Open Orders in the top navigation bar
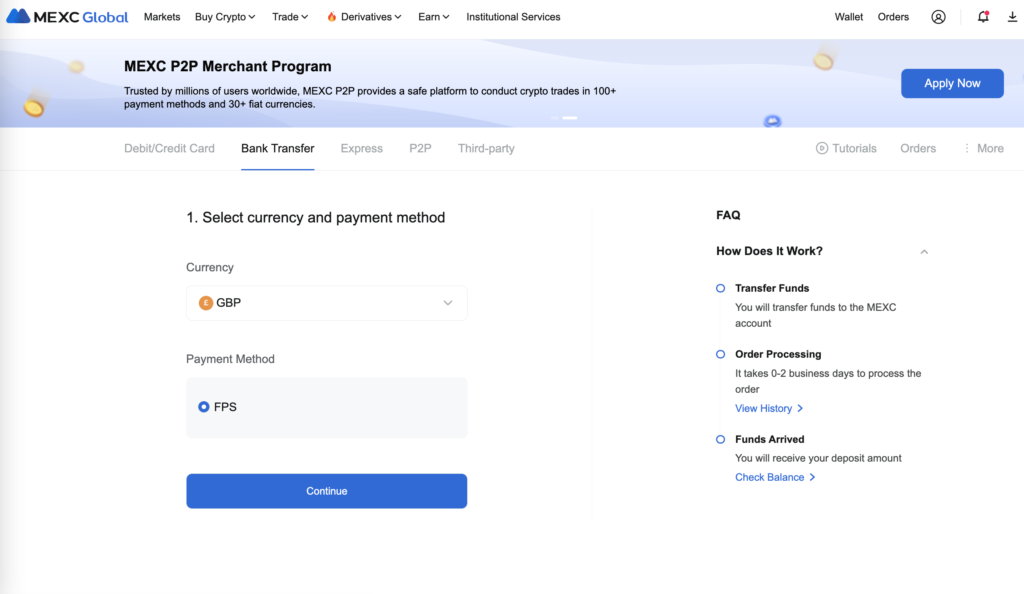 click(x=893, y=17)
